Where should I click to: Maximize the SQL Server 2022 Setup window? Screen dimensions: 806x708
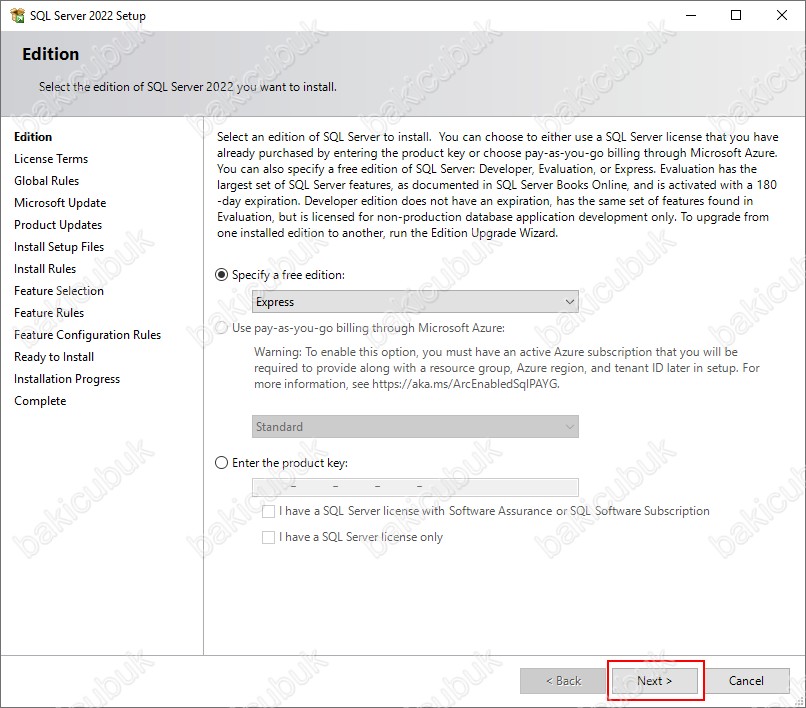(x=736, y=15)
